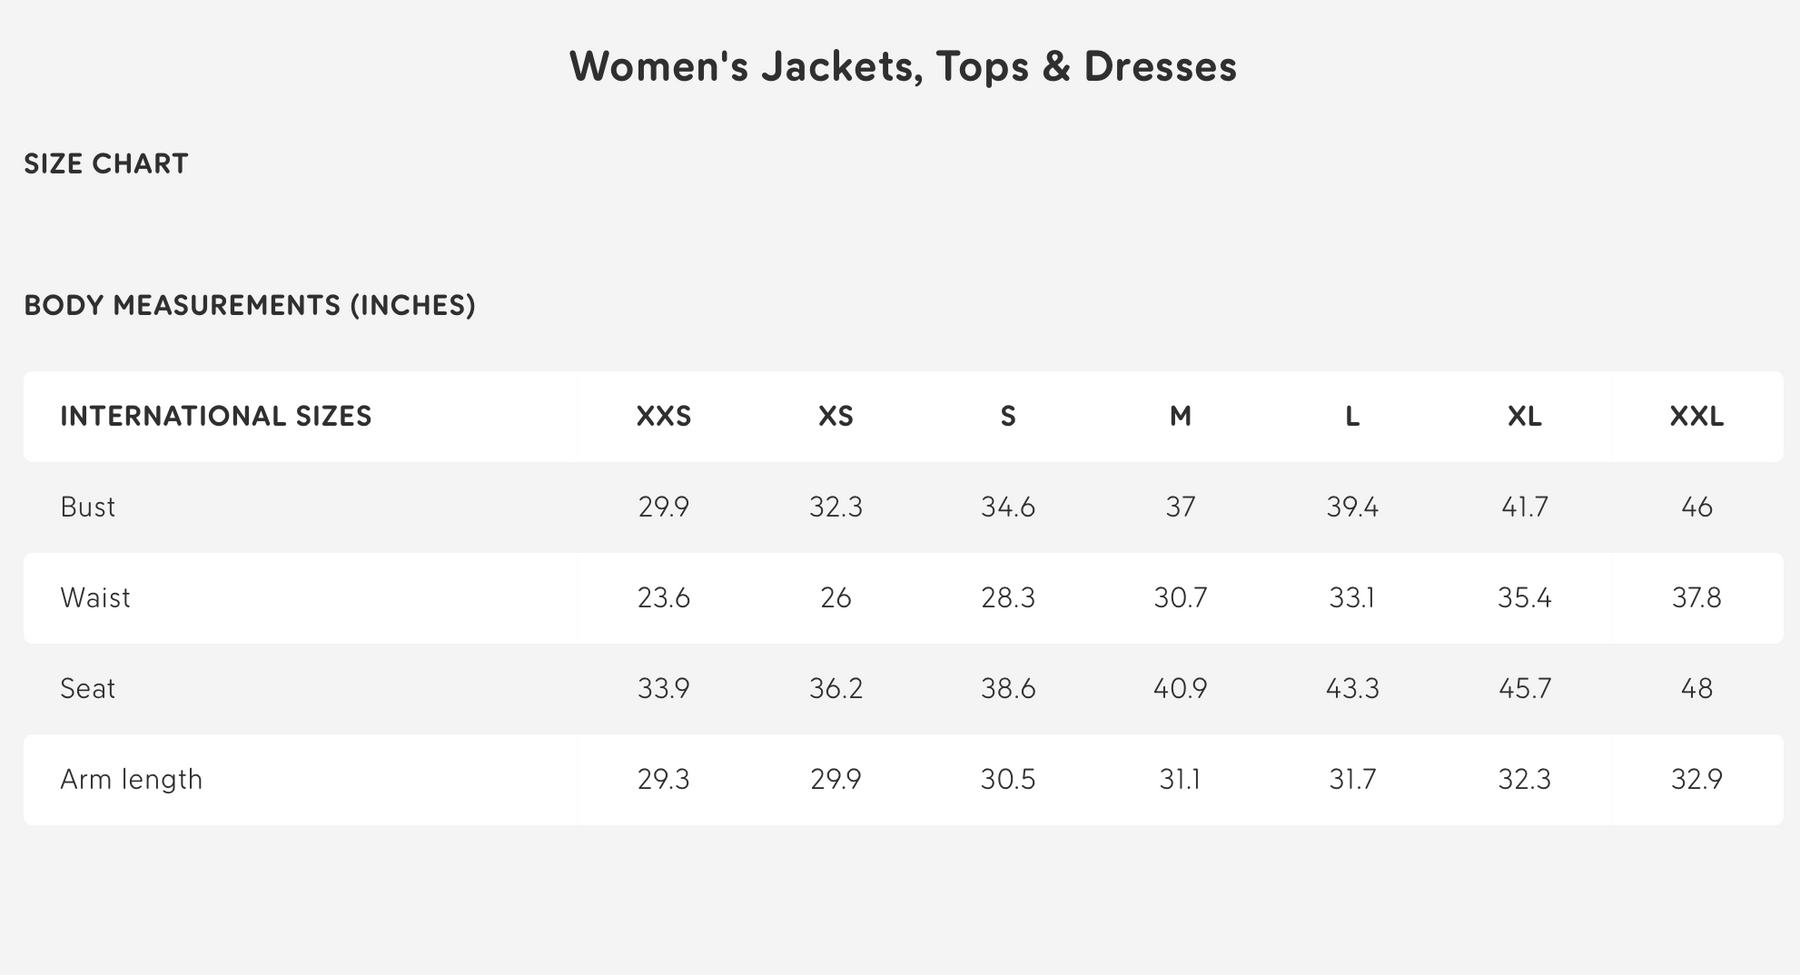Click the XXS size column header
Viewport: 1800px width, 975px height.
[x=663, y=416]
